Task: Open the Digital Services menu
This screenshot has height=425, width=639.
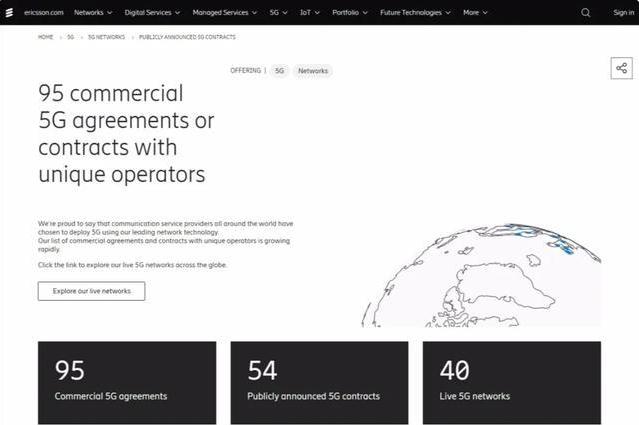Action: click(152, 13)
